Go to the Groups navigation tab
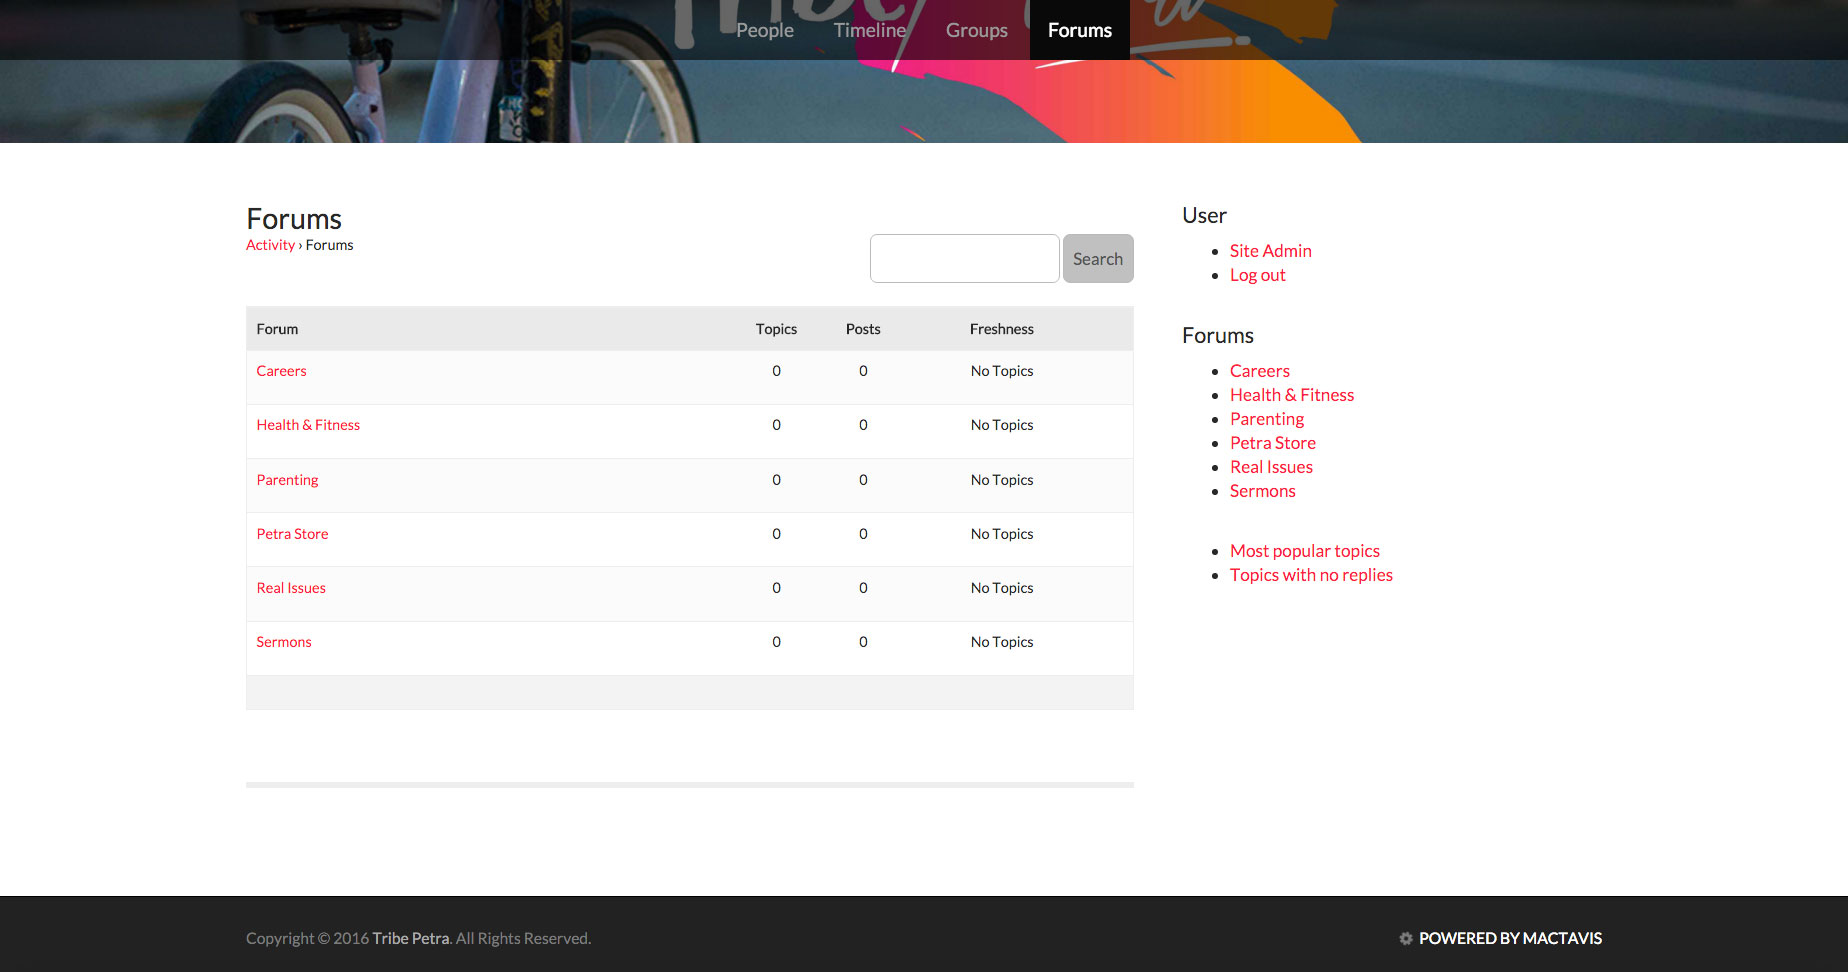Image resolution: width=1848 pixels, height=972 pixels. click(x=976, y=30)
